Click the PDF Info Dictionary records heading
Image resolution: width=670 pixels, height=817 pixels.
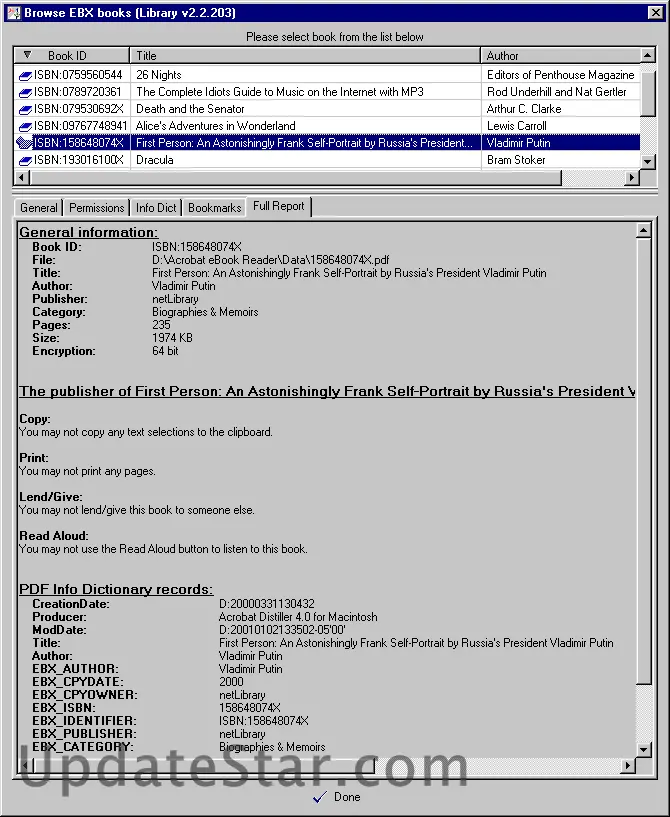pyautogui.click(x=116, y=589)
